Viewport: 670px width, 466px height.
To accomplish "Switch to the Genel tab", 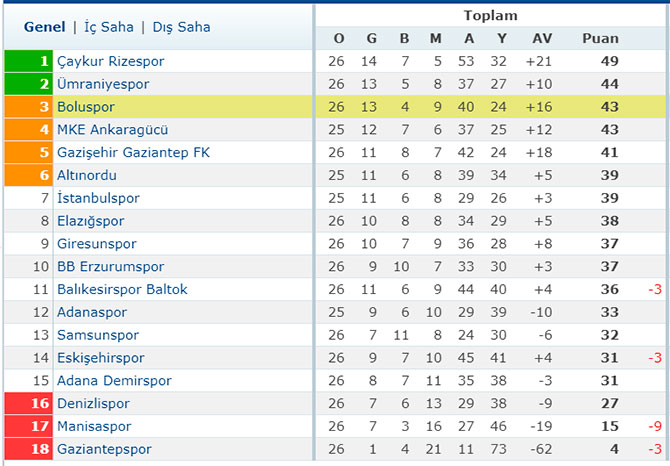I will click(44, 27).
